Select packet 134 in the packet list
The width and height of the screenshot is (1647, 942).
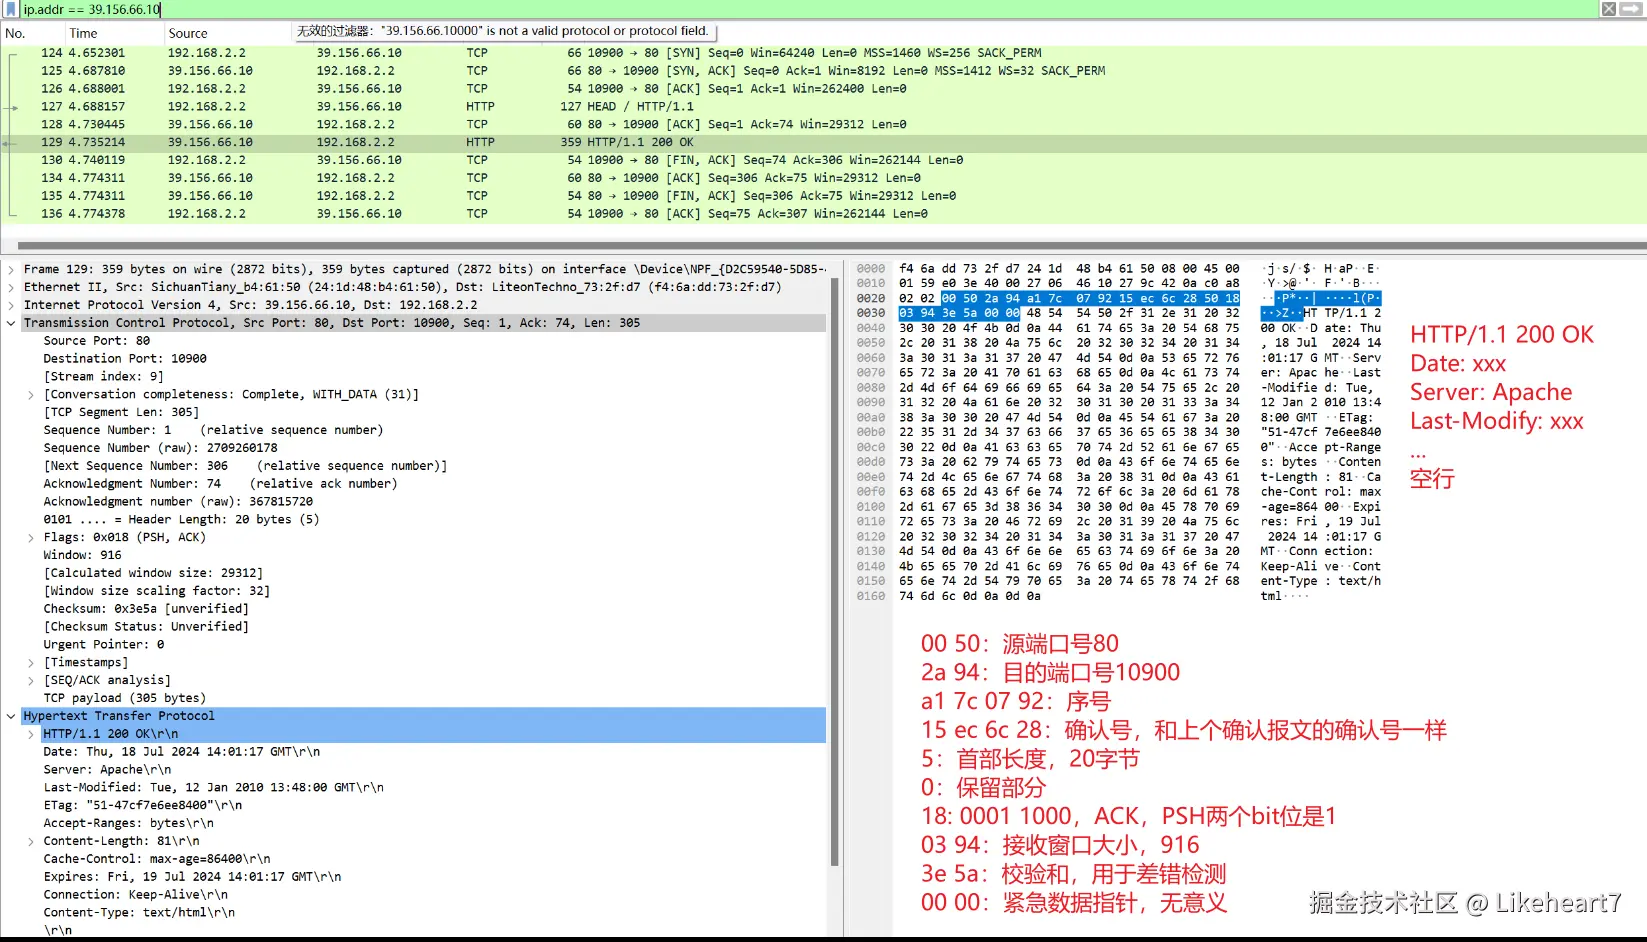tap(823, 178)
